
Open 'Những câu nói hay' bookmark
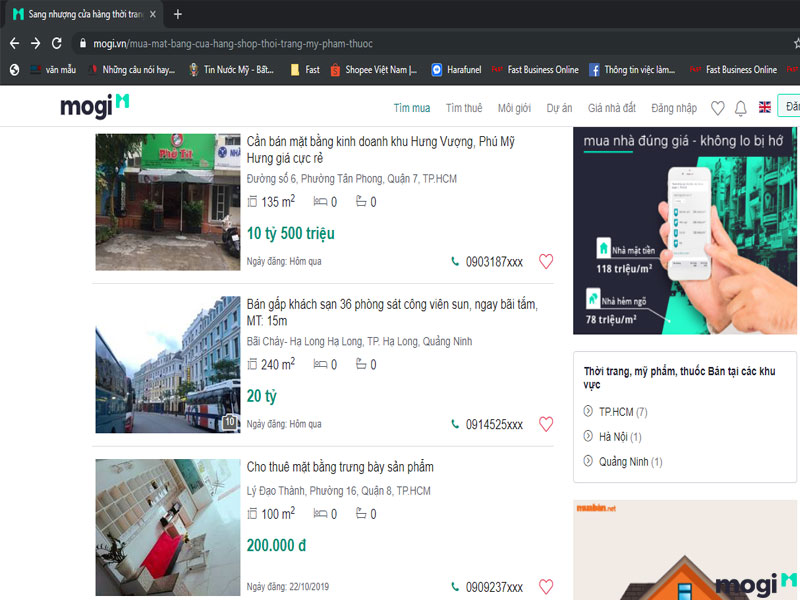[132, 70]
